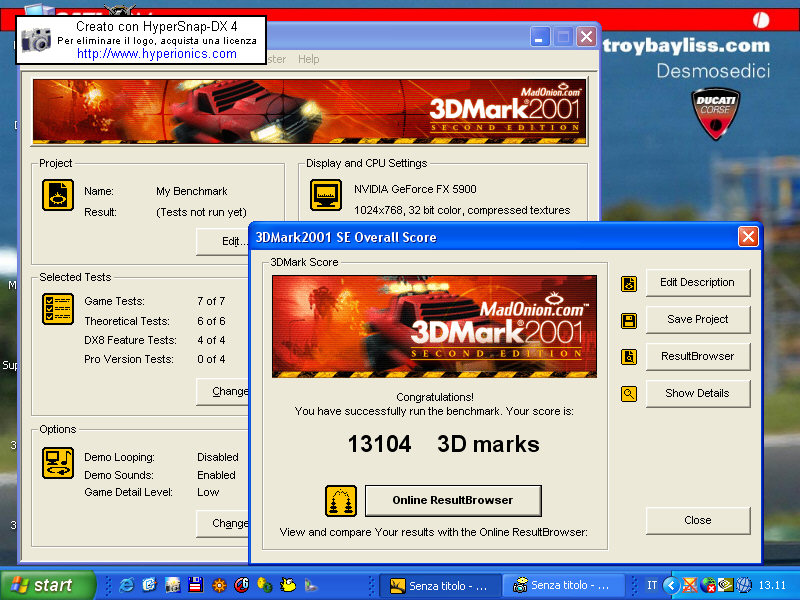
Task: Switch to first Senza titolo taskbar window
Action: pyautogui.click(x=440, y=585)
